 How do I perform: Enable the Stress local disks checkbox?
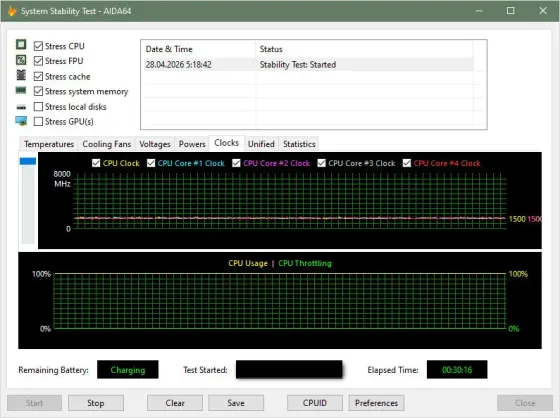pyautogui.click(x=38, y=107)
